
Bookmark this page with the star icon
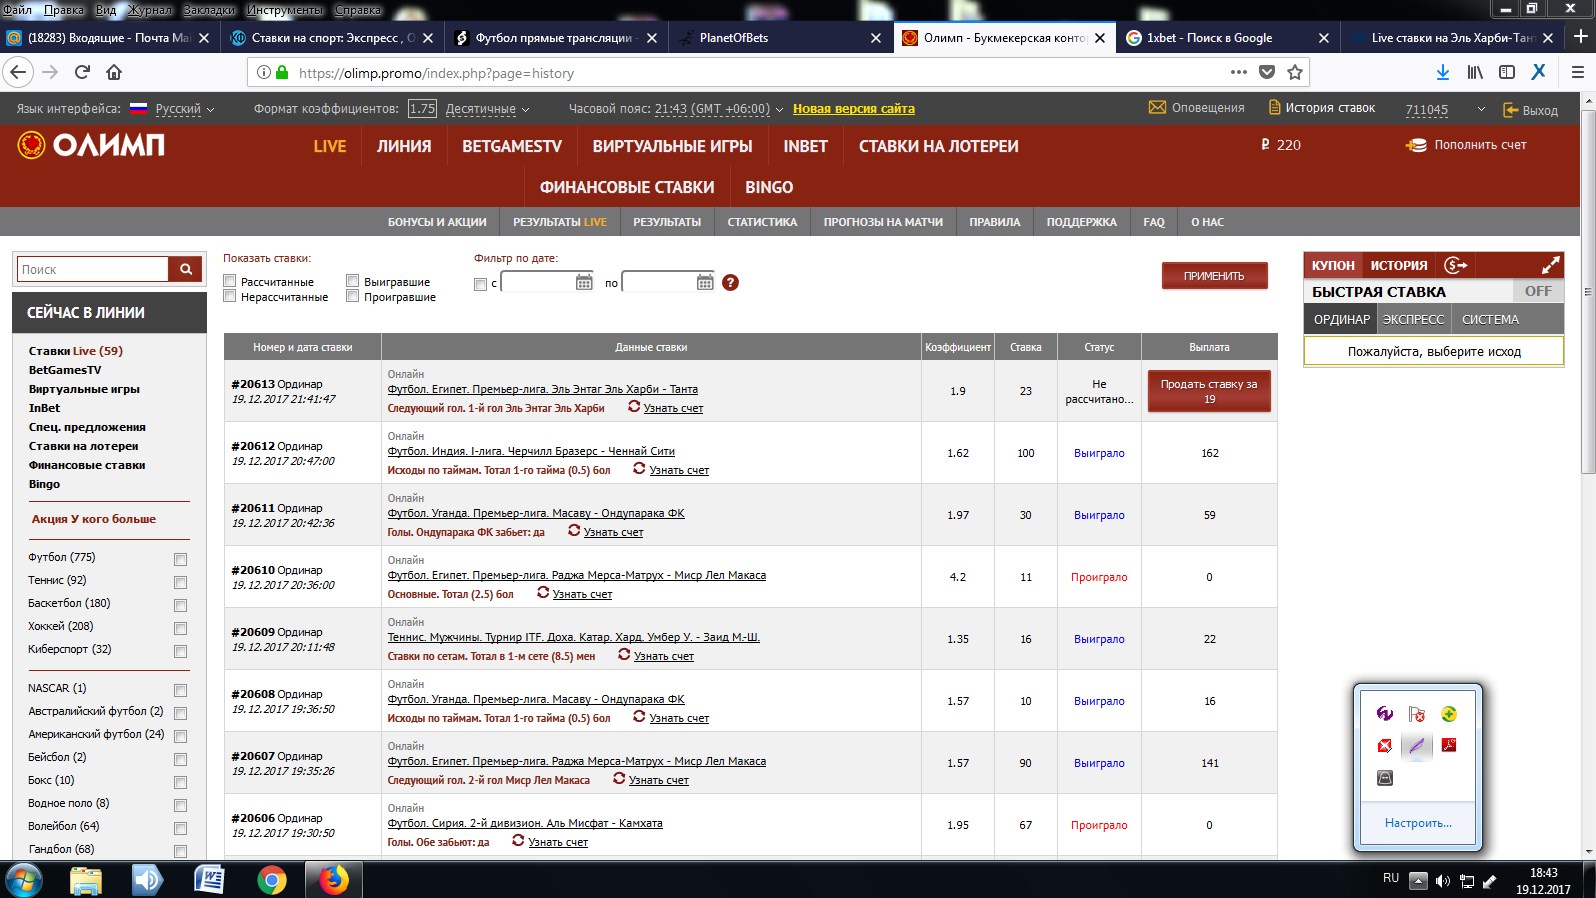click(x=1295, y=72)
